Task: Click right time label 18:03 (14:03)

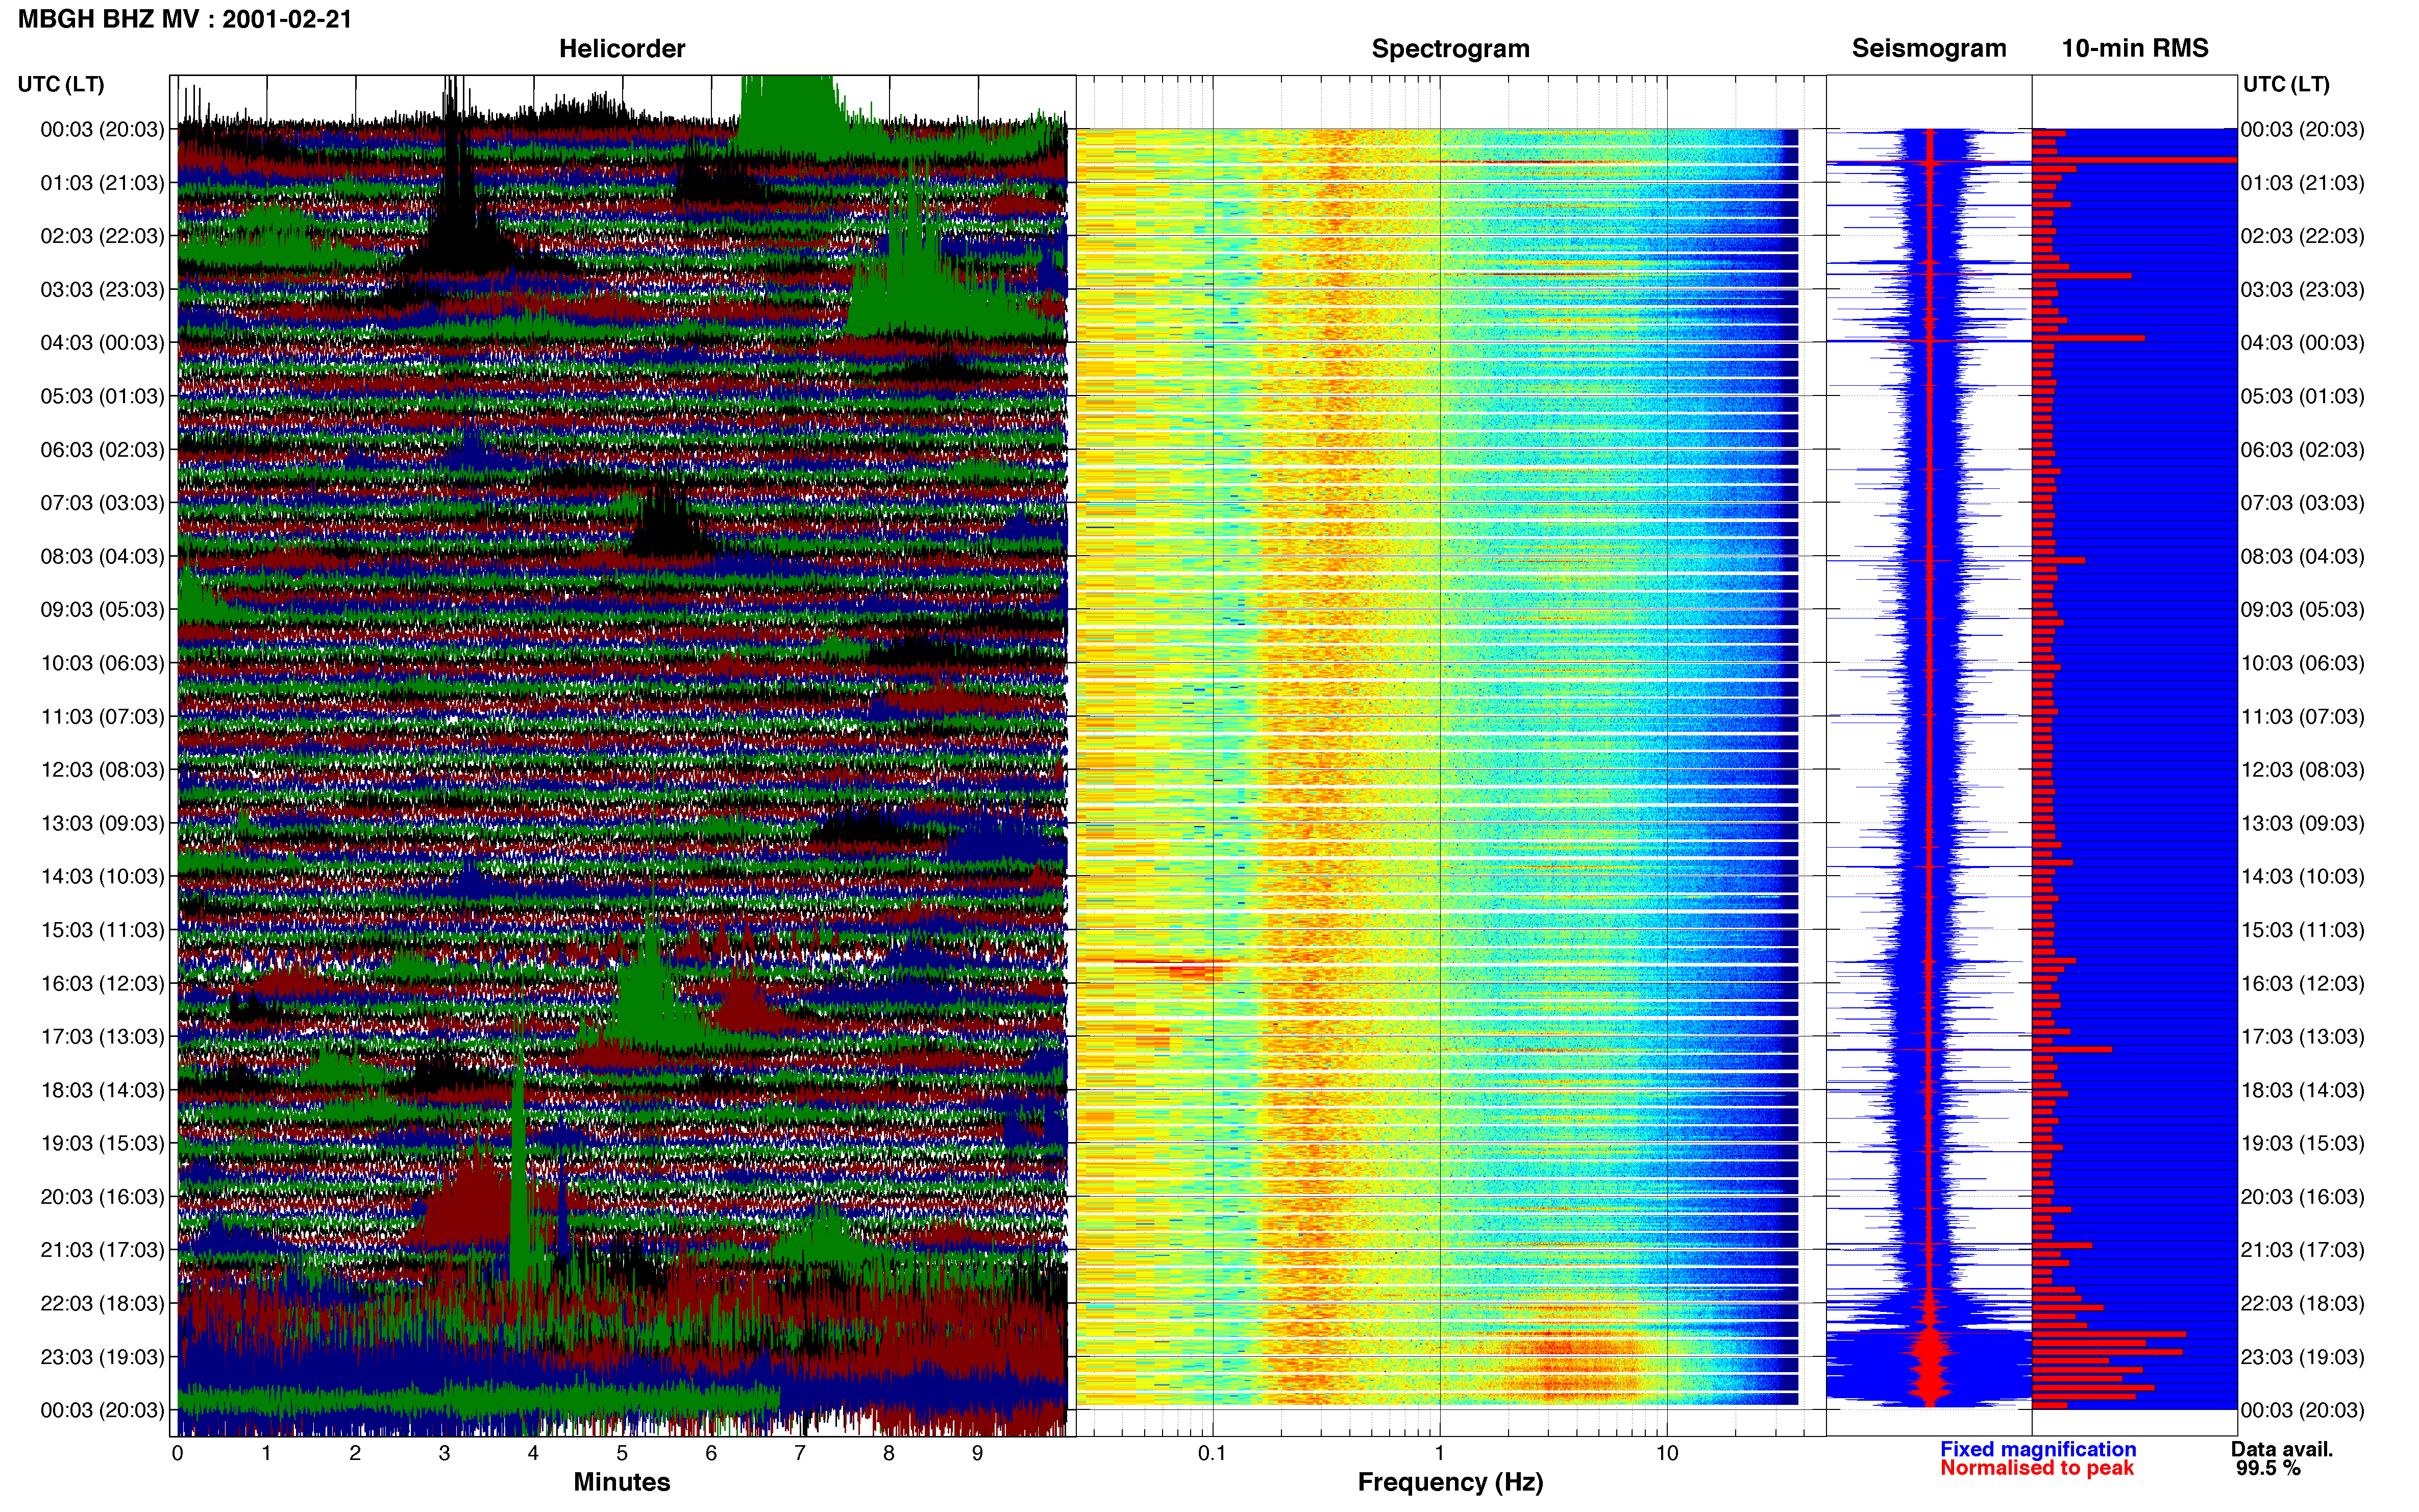Action: [x=2302, y=1090]
